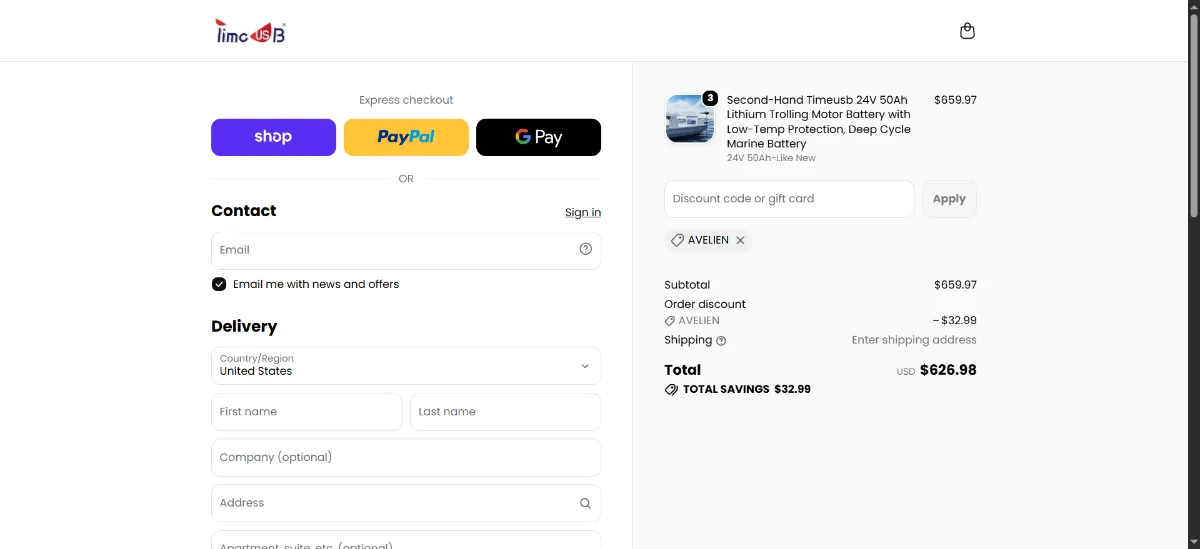
Task: Remove the AVELIEN discount code
Action: pyautogui.click(x=740, y=240)
